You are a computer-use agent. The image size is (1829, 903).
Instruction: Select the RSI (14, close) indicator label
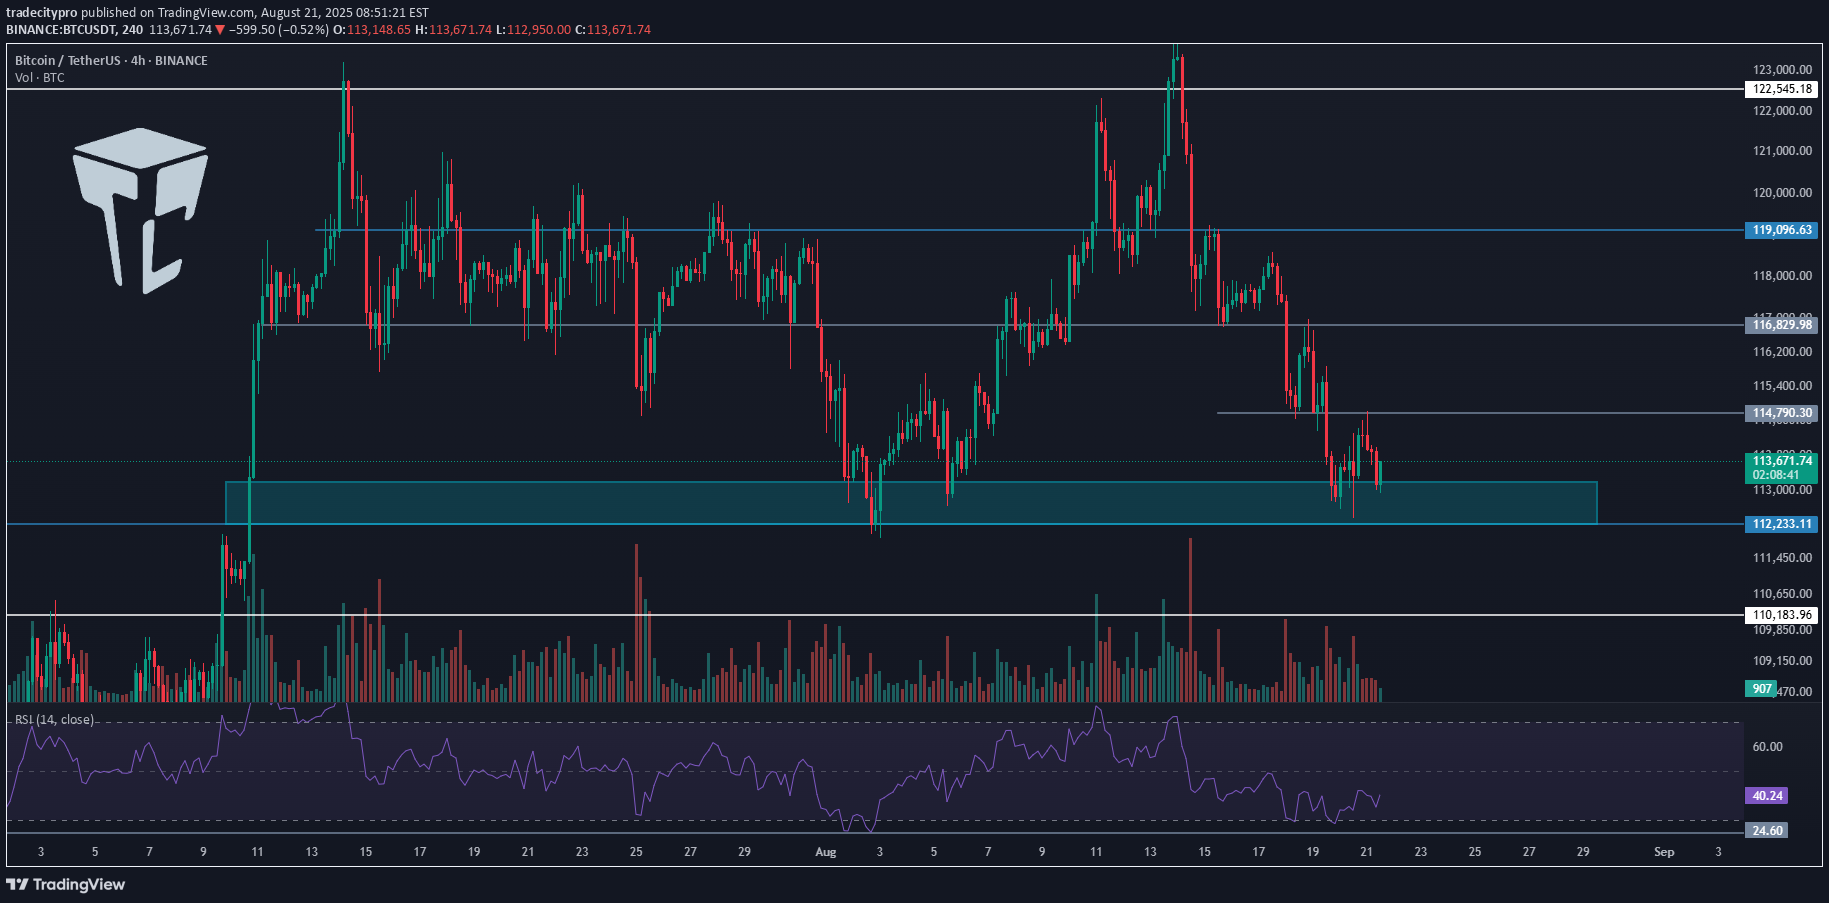54,719
